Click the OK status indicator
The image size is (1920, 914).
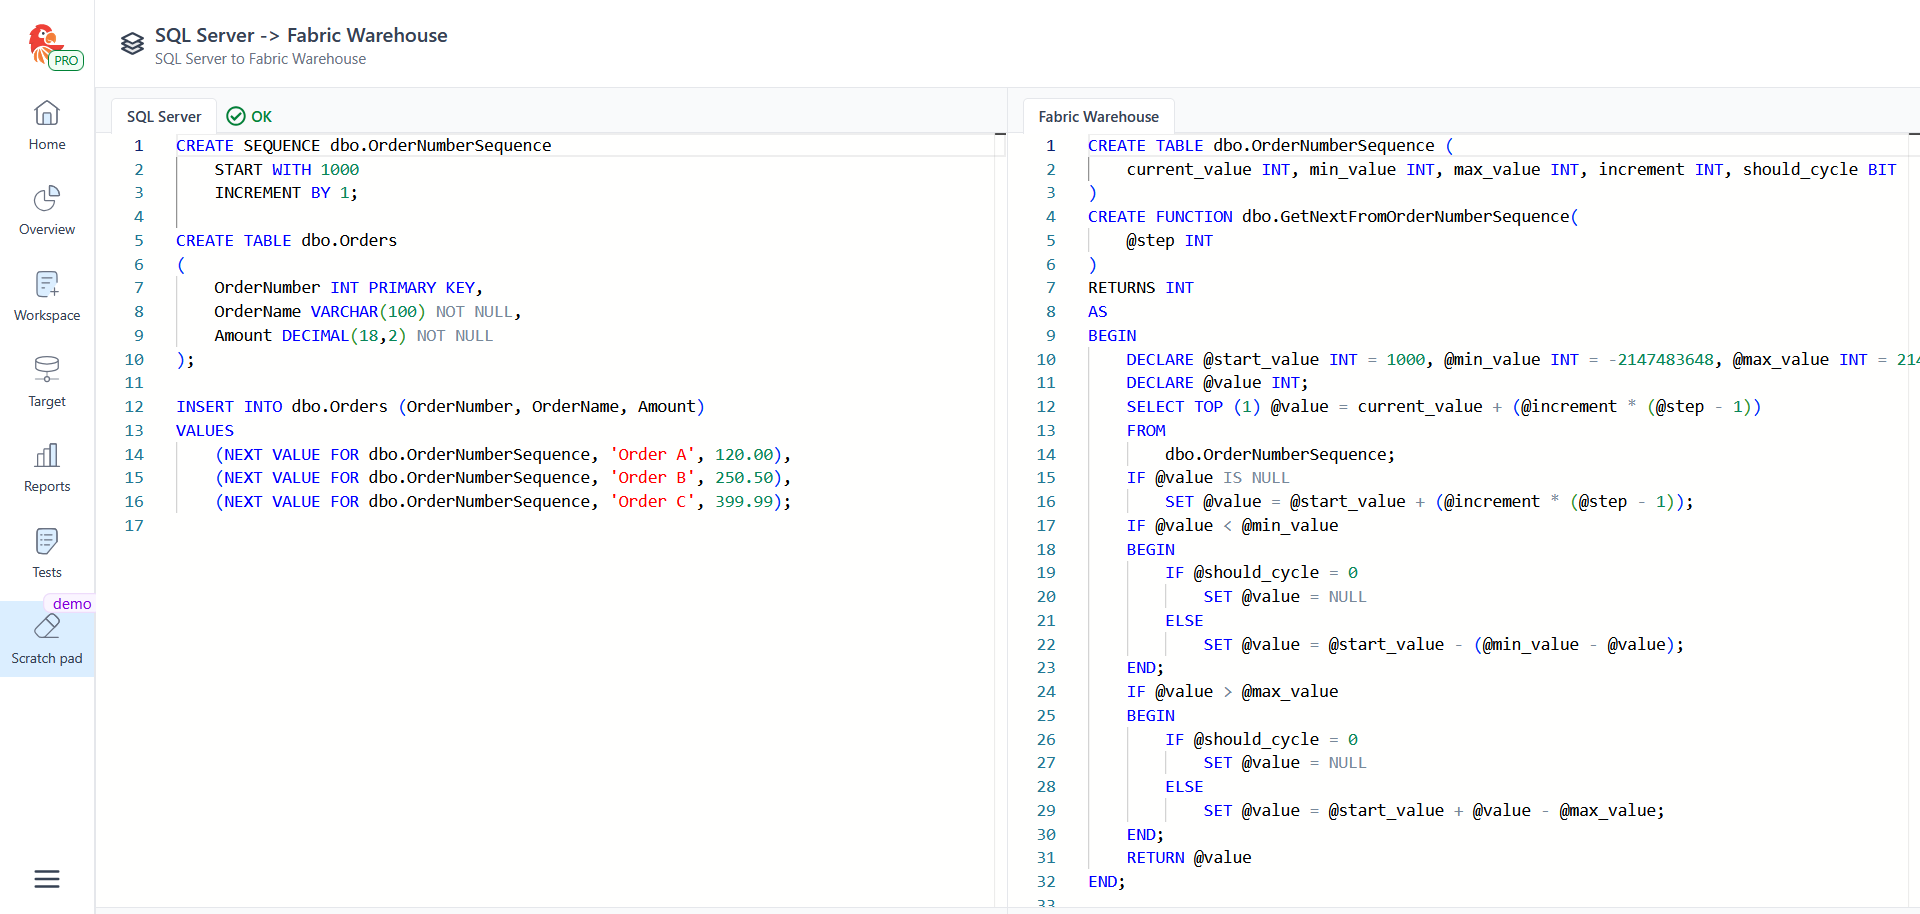coord(250,117)
